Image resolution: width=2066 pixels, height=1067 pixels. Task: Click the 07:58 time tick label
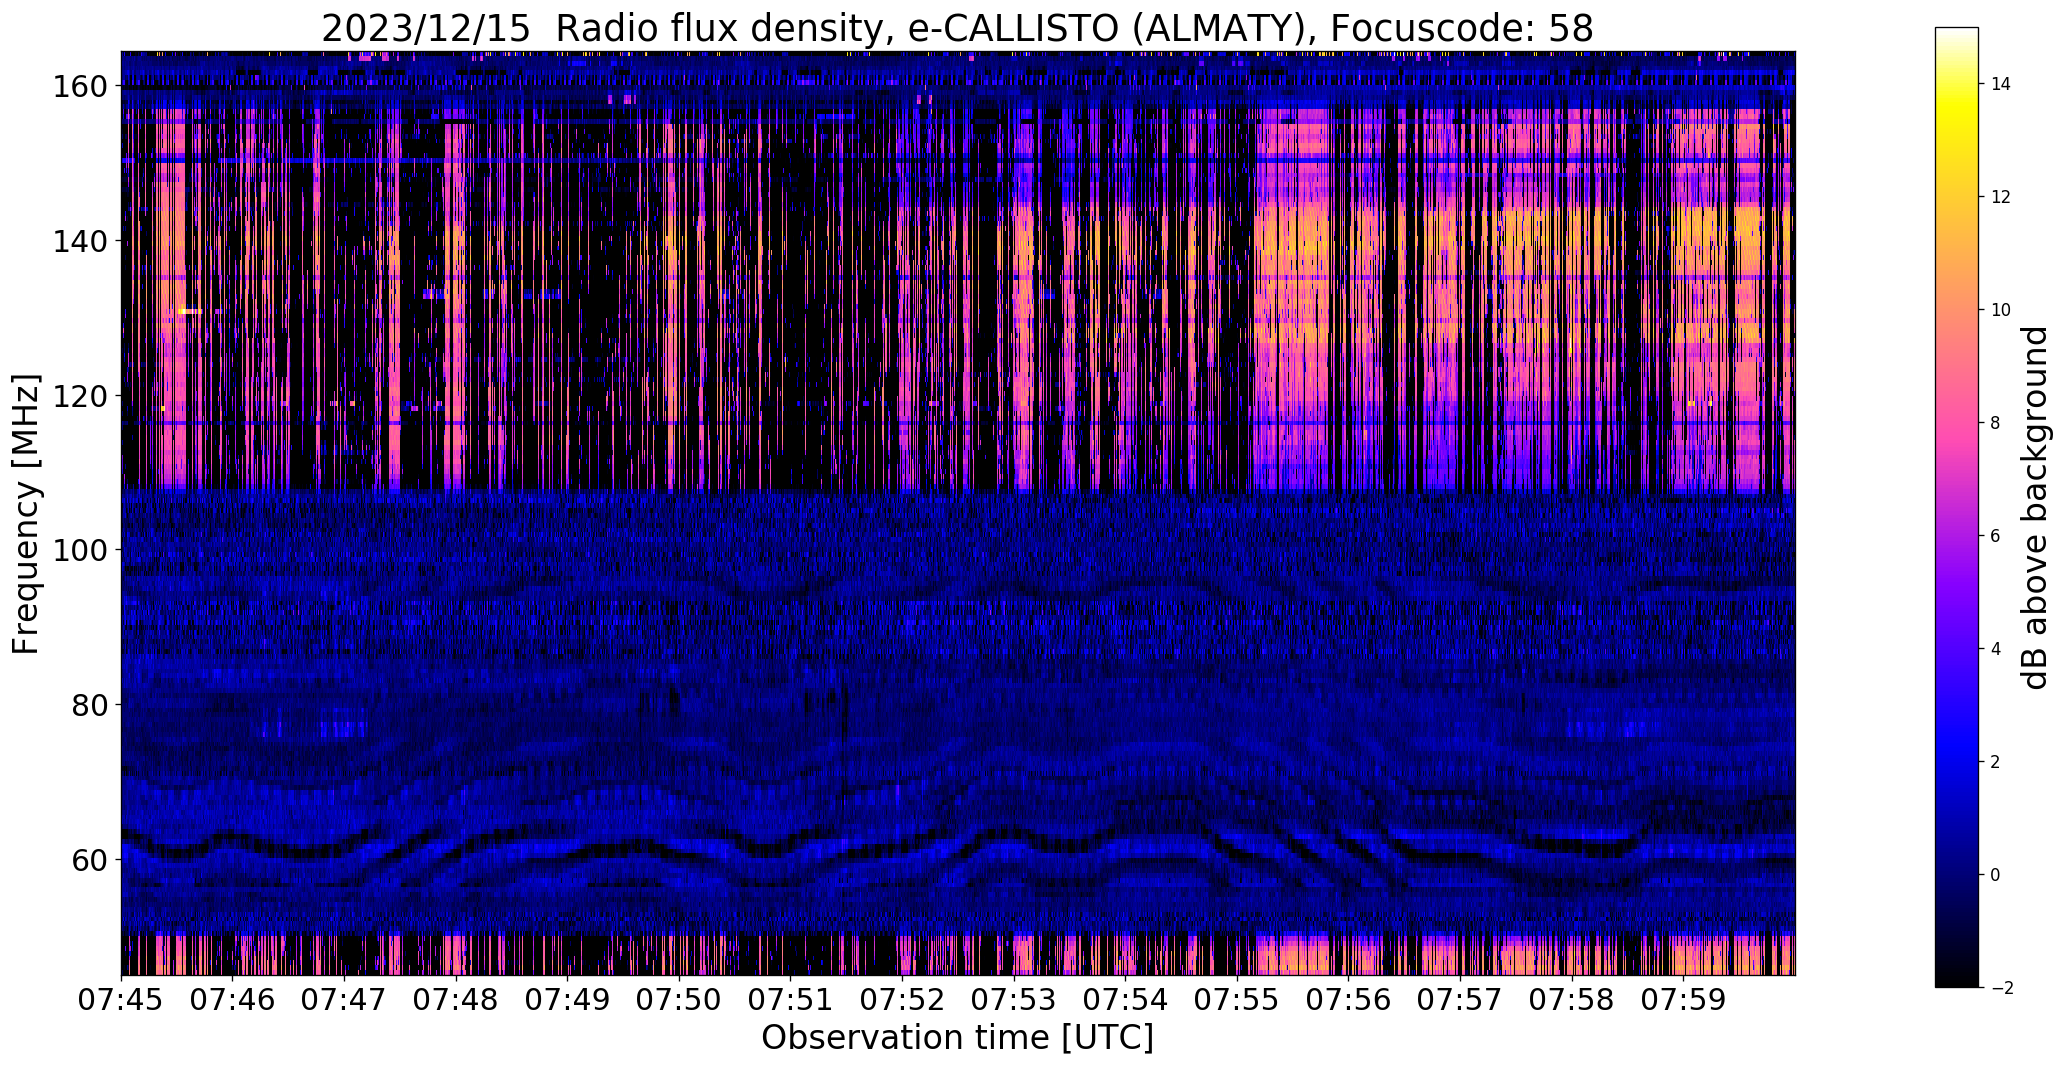(1572, 1000)
